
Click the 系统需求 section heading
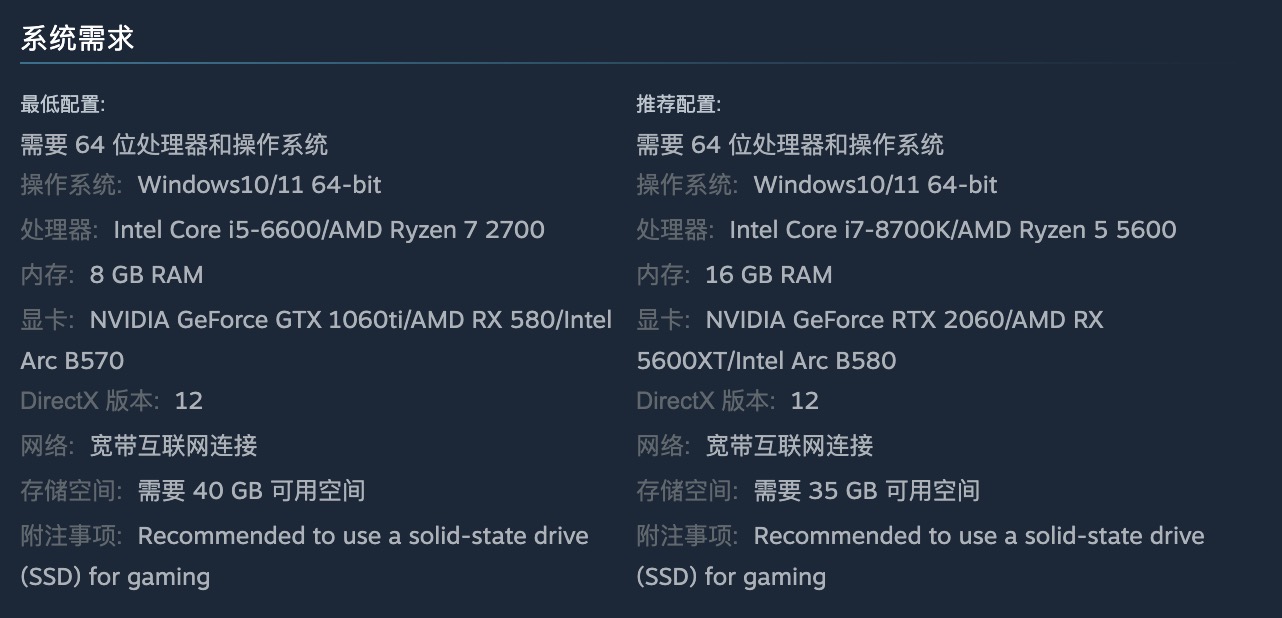tap(77, 39)
